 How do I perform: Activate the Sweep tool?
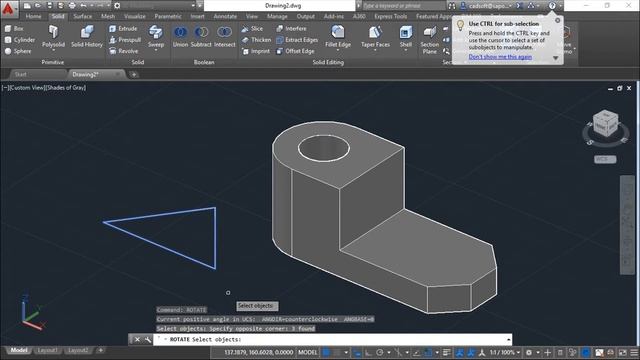point(156,36)
